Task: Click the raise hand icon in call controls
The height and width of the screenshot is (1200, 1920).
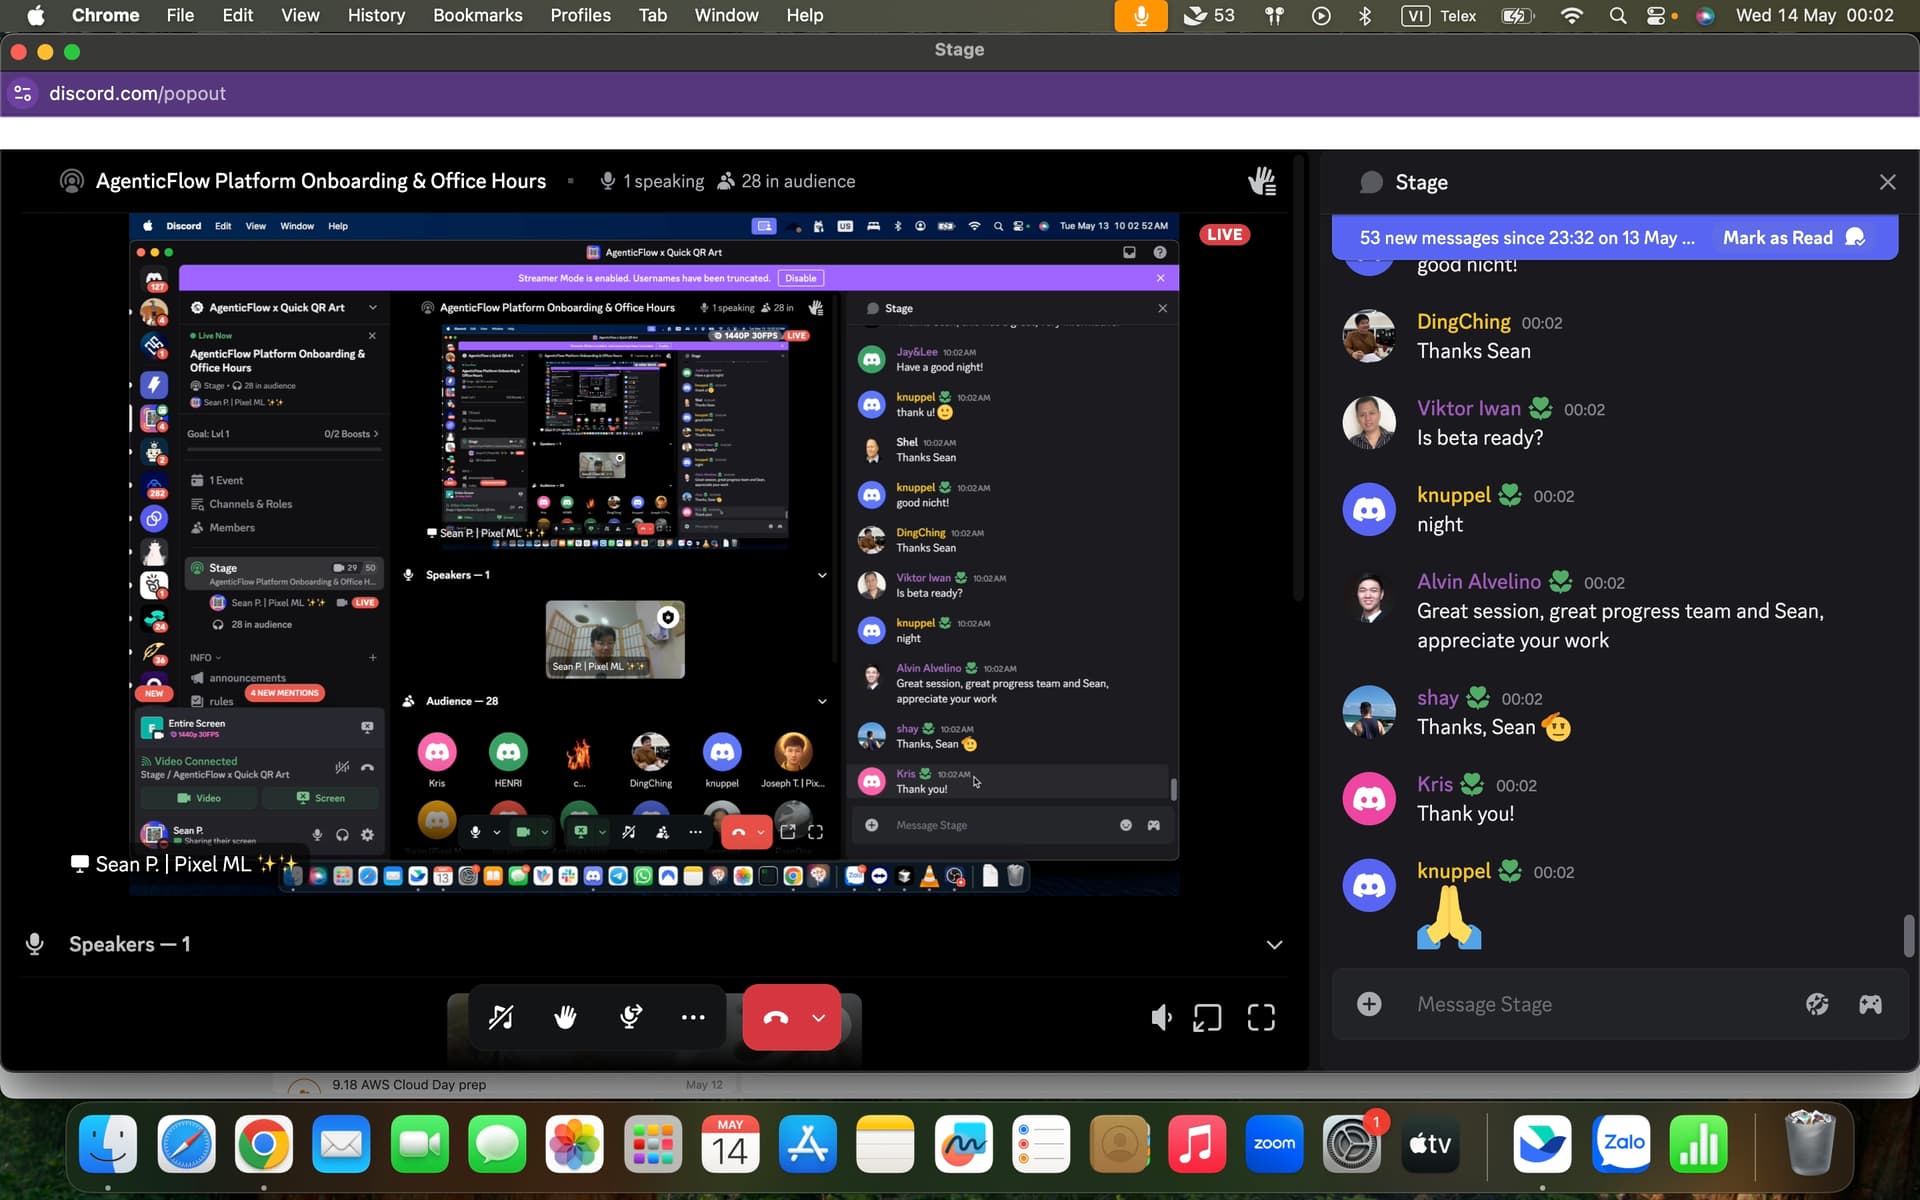Action: [x=565, y=1017]
